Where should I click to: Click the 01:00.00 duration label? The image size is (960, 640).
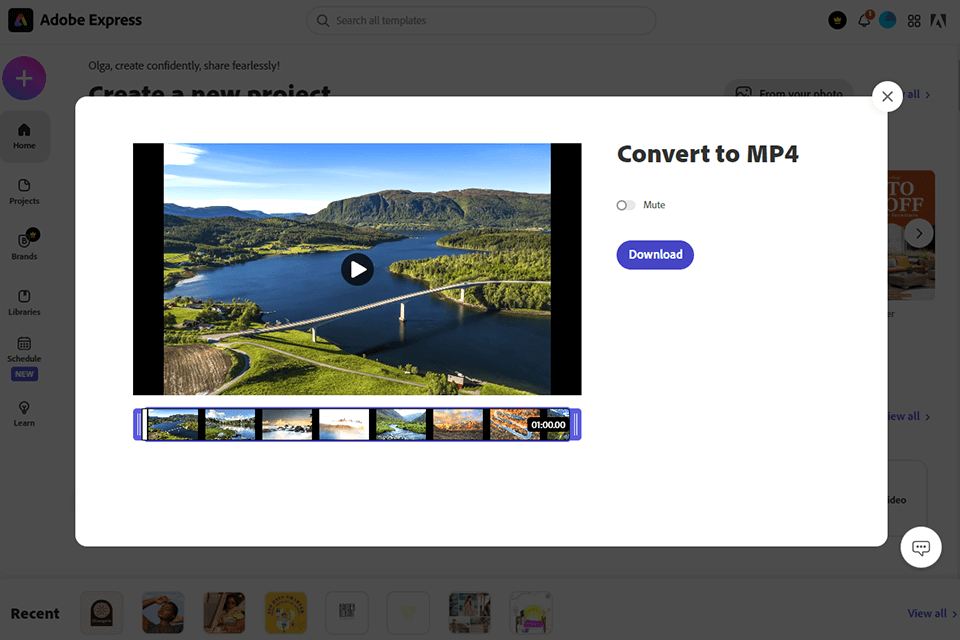(548, 424)
